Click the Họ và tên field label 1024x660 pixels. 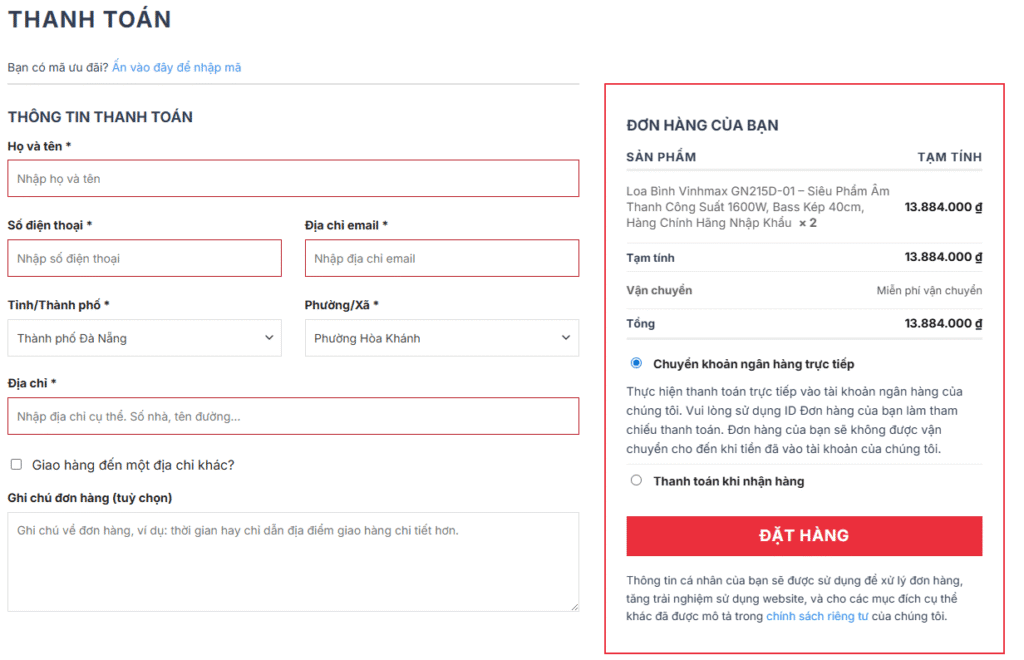tap(39, 147)
